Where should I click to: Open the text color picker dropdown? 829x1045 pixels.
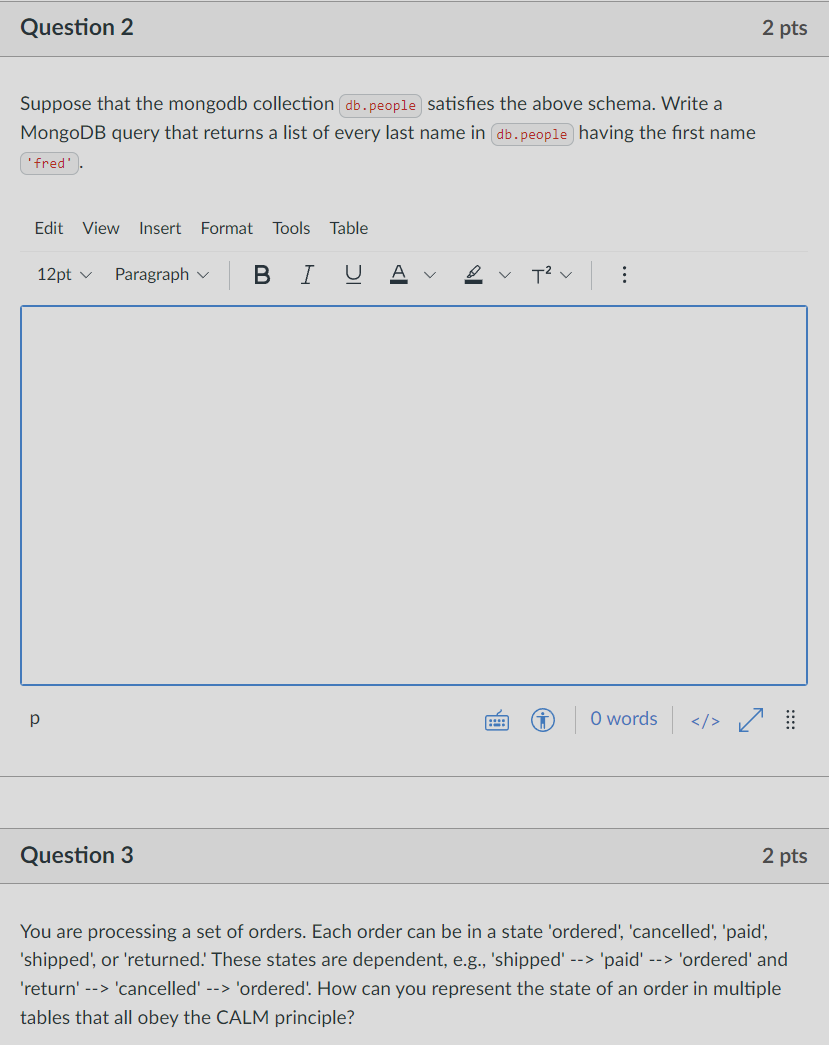(x=429, y=274)
